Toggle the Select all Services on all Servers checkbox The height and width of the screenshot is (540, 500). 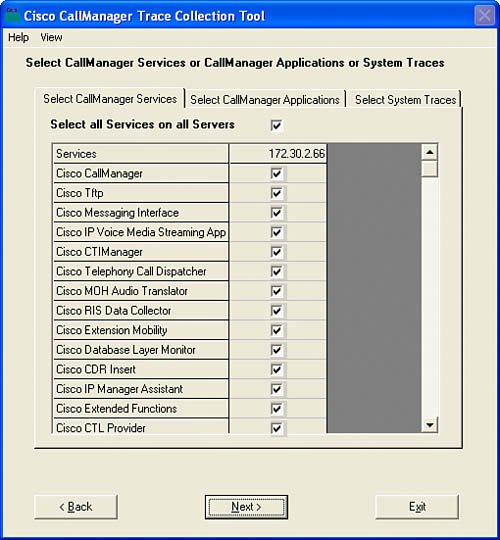tap(277, 125)
